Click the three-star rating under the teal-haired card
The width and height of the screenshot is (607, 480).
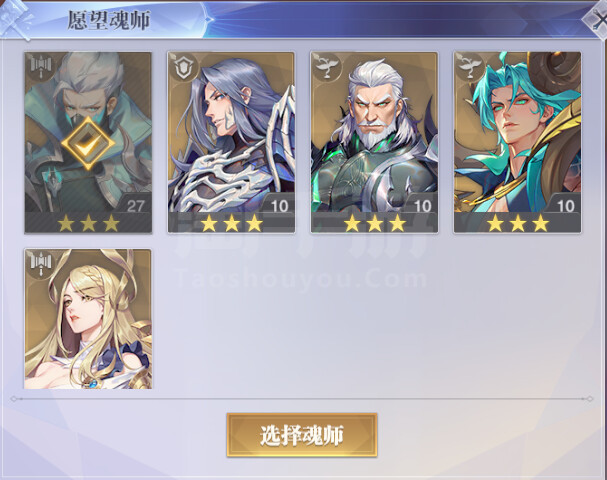(518, 223)
